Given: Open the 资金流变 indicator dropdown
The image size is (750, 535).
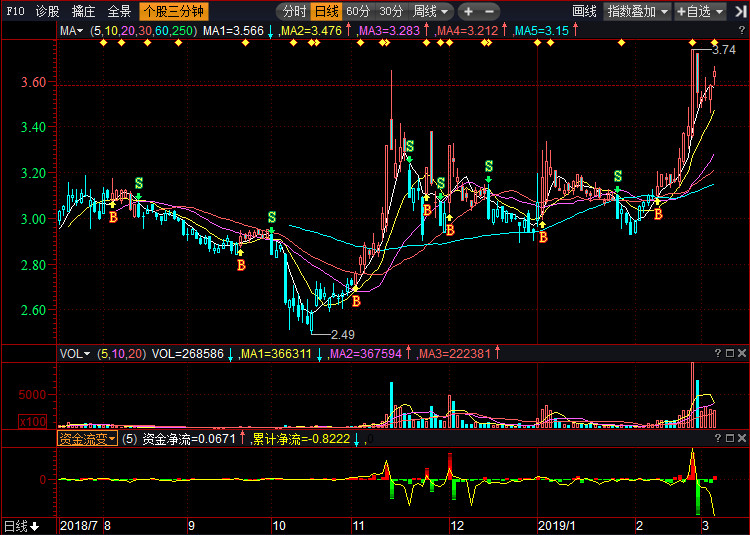Looking at the screenshot, I should tap(87, 438).
